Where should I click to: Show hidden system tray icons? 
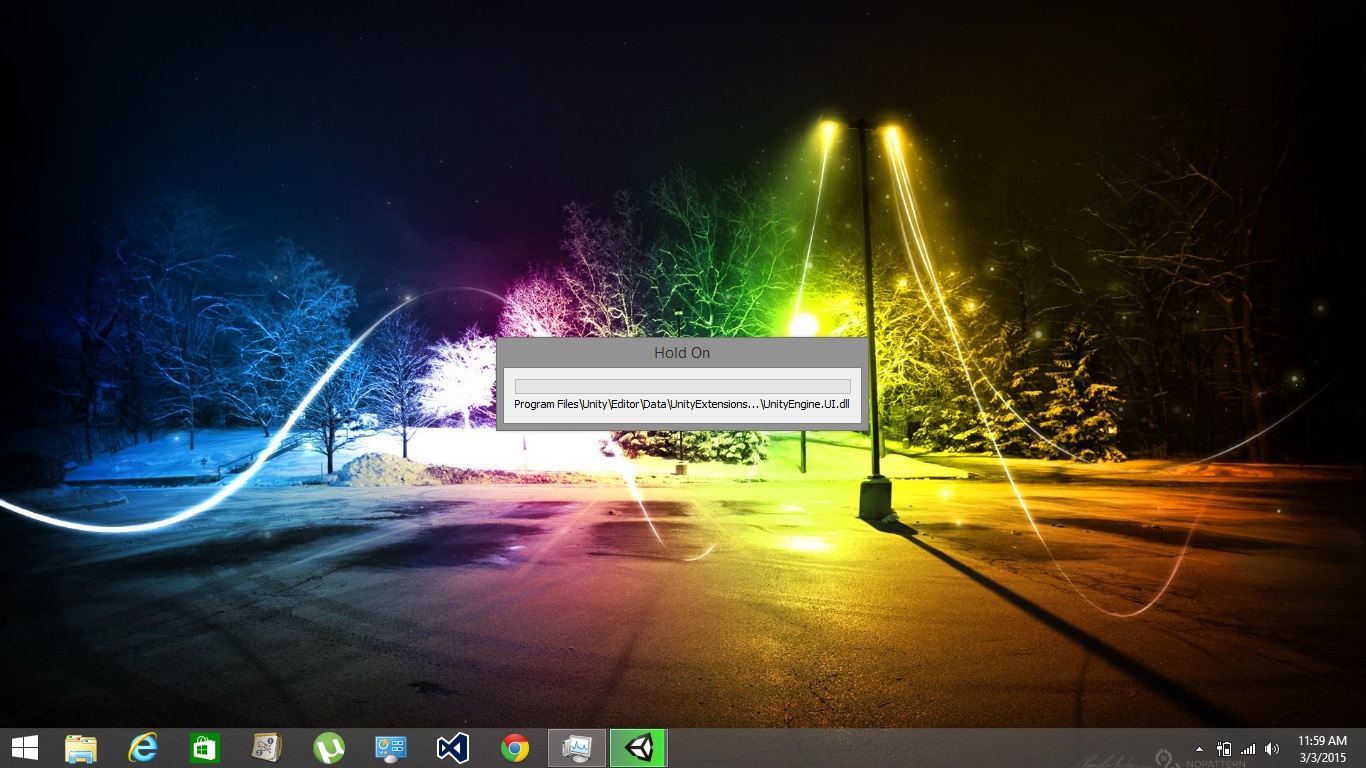(1199, 749)
